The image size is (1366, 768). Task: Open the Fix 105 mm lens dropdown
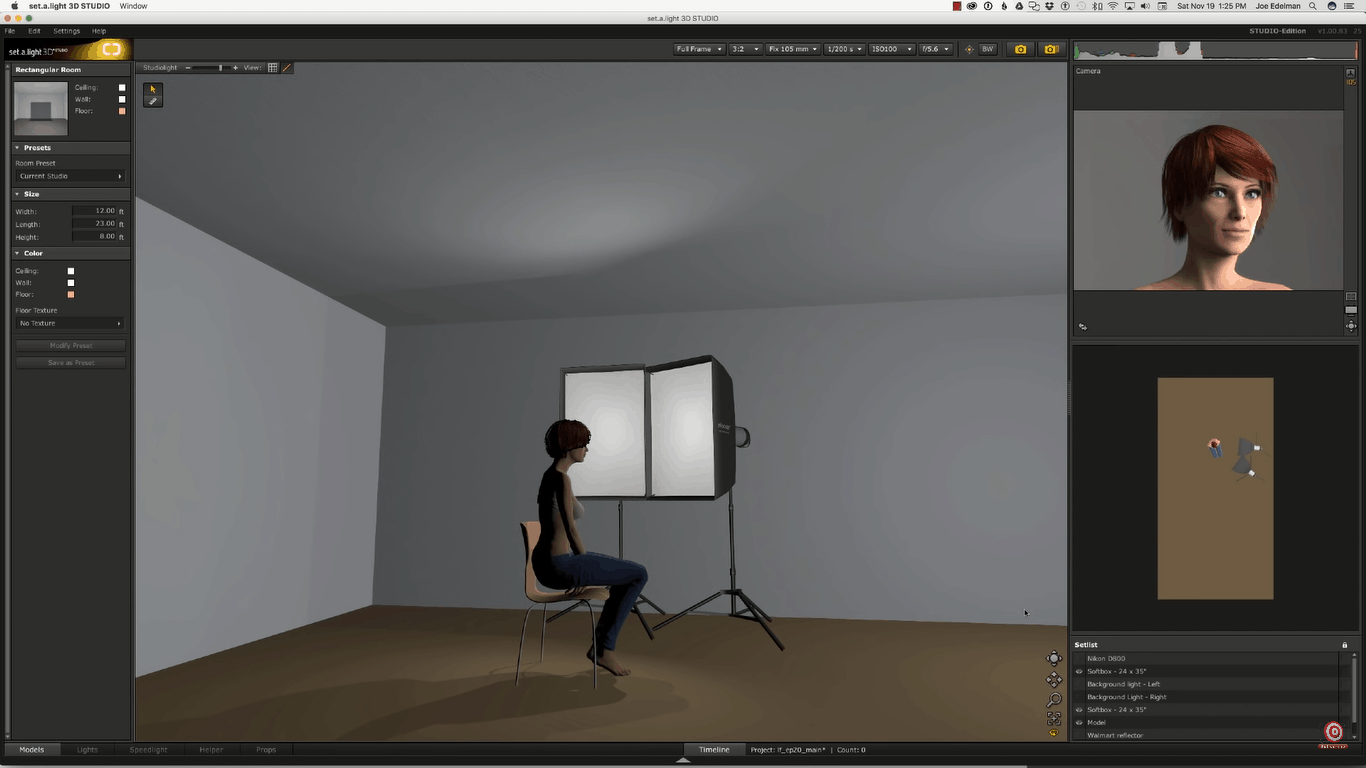793,49
